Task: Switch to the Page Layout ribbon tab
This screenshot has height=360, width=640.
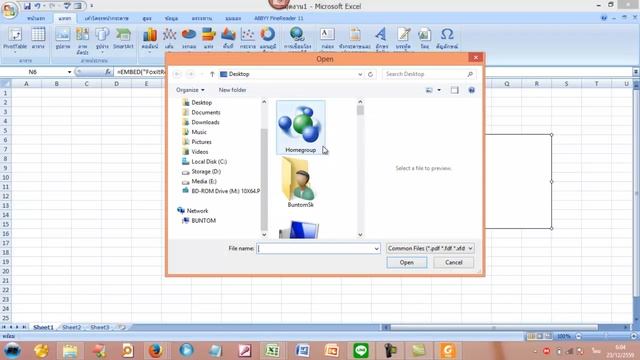Action: (107, 18)
